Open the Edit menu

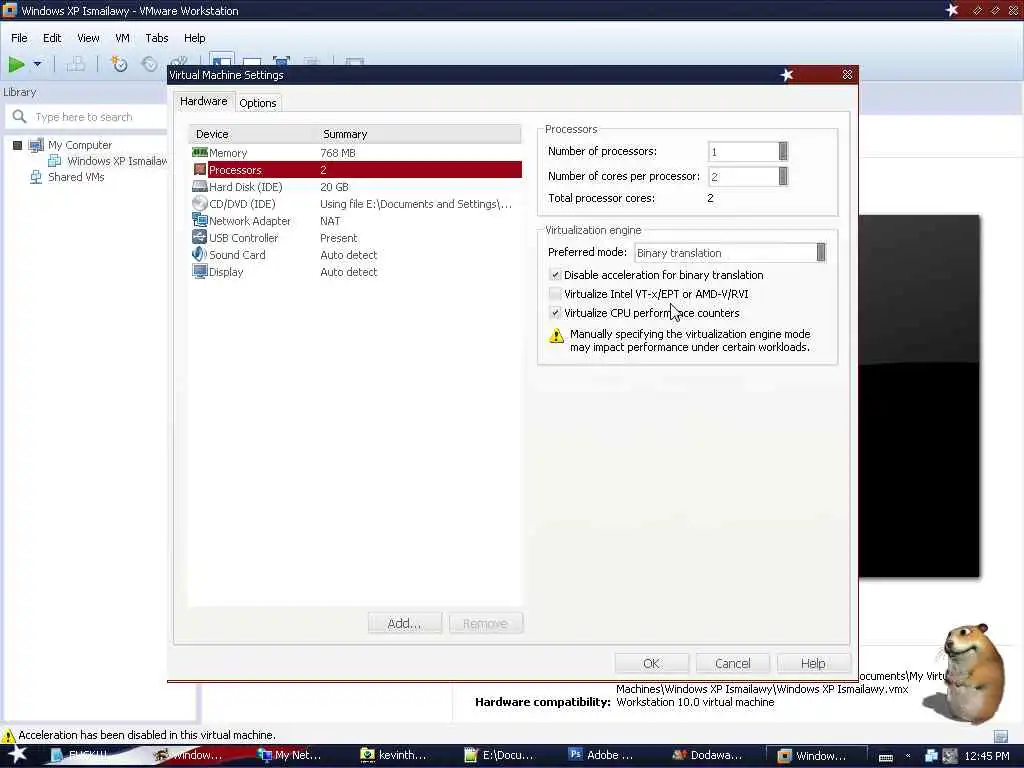click(x=52, y=38)
